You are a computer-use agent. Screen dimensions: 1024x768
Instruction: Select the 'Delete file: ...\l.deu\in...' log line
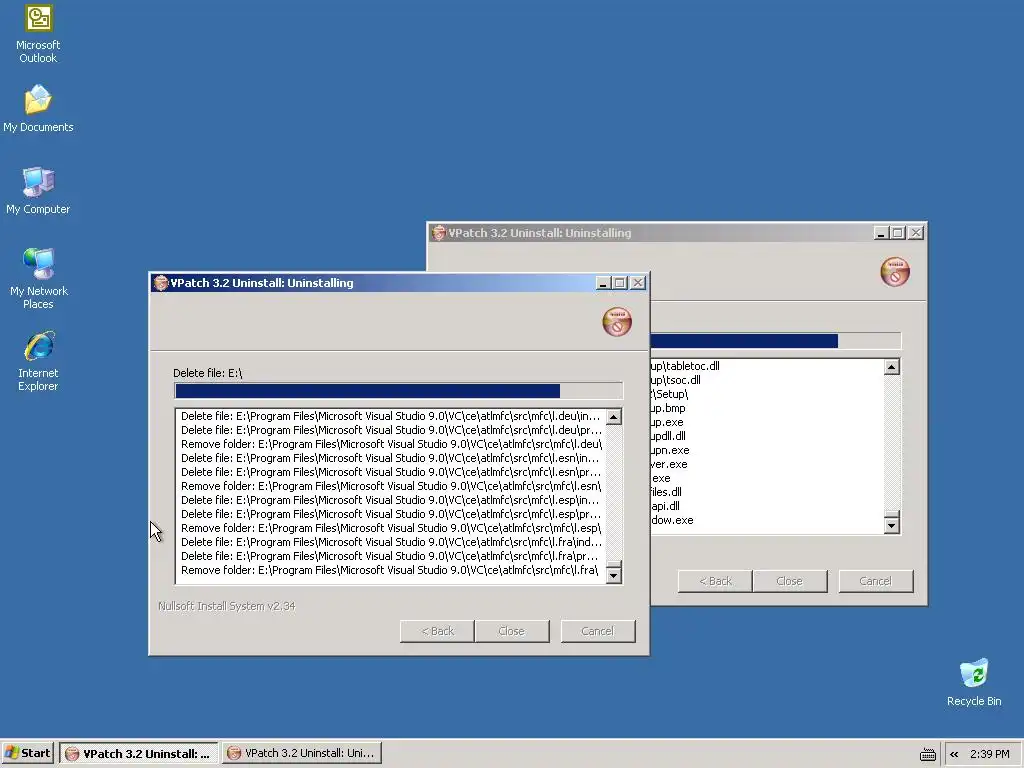[391, 416]
